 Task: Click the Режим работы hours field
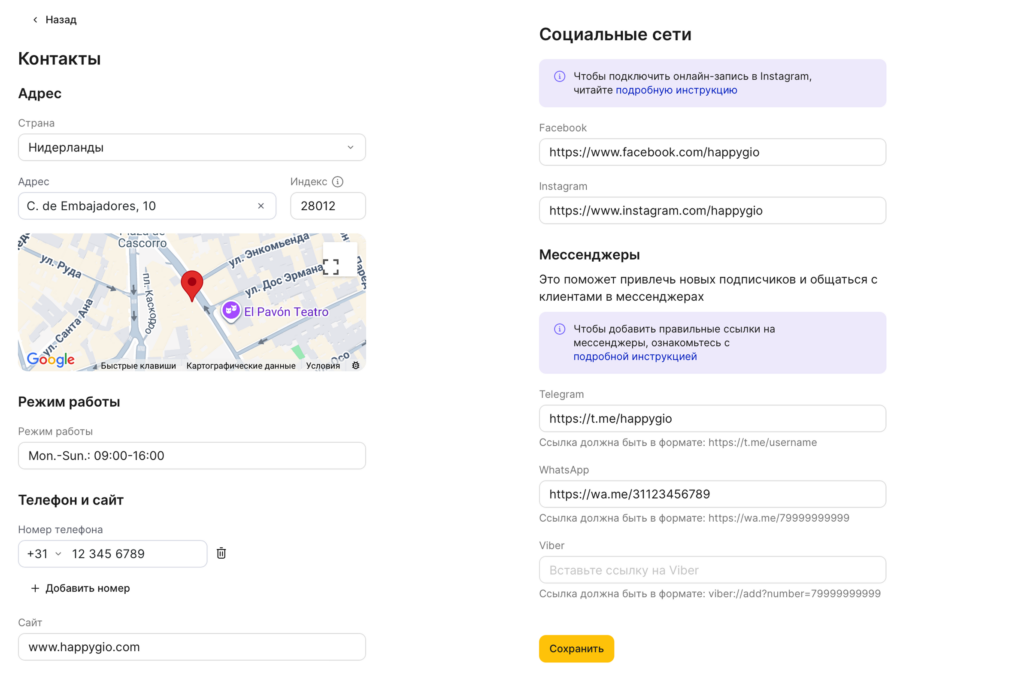pyautogui.click(x=192, y=456)
